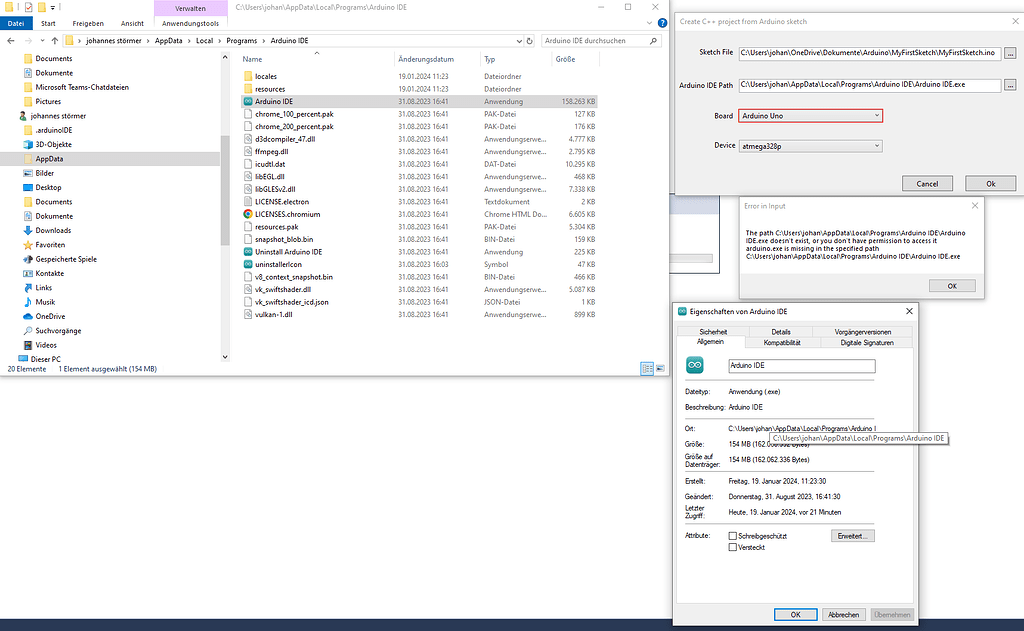Open OneDrive in the navigation pane

50,317
